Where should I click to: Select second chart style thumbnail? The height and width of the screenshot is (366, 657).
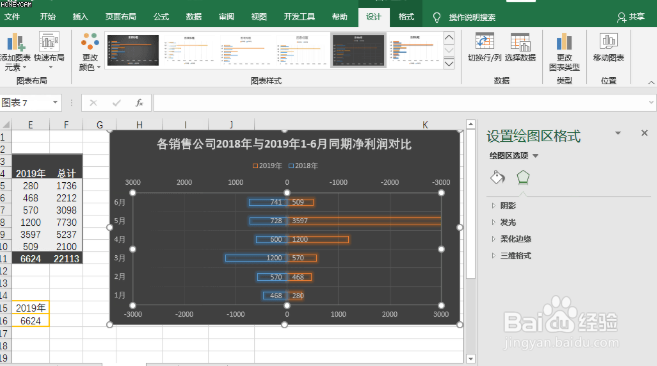click(x=189, y=50)
